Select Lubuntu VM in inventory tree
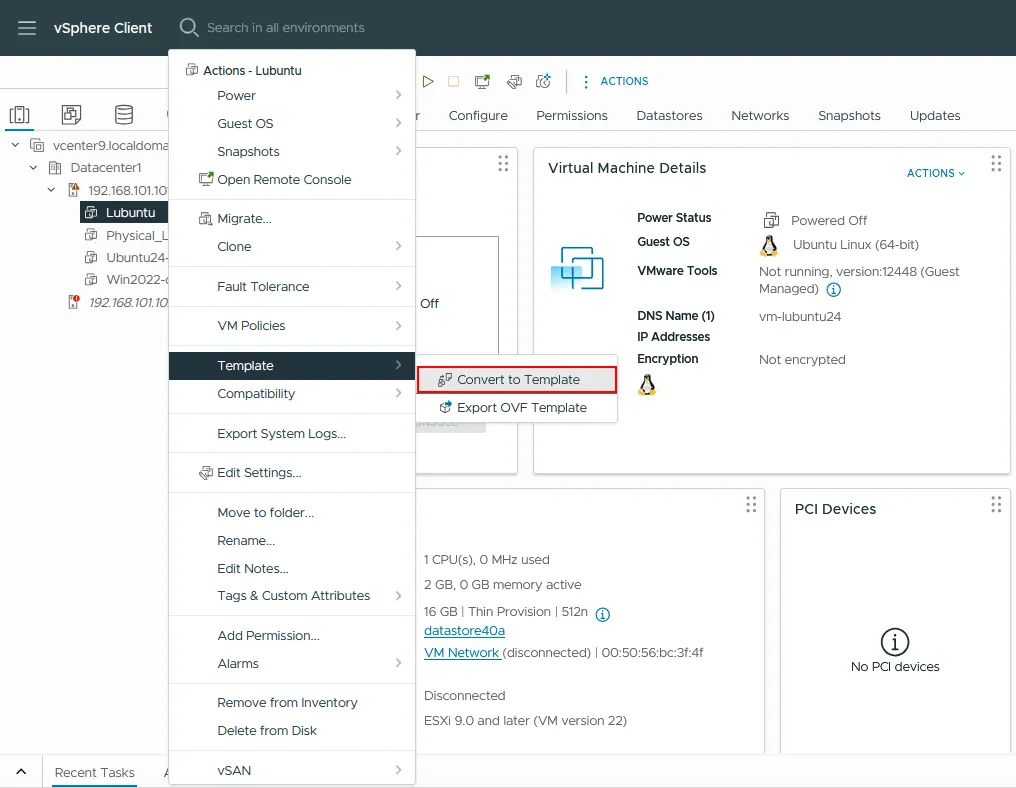Image resolution: width=1016 pixels, height=788 pixels. [124, 213]
